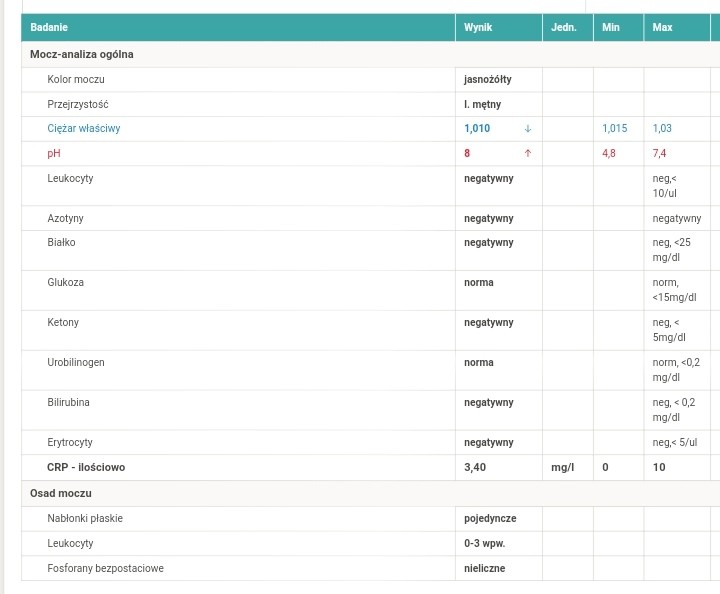Click the down arrow beside 1,010 value
The width and height of the screenshot is (720, 594).
[x=528, y=129]
